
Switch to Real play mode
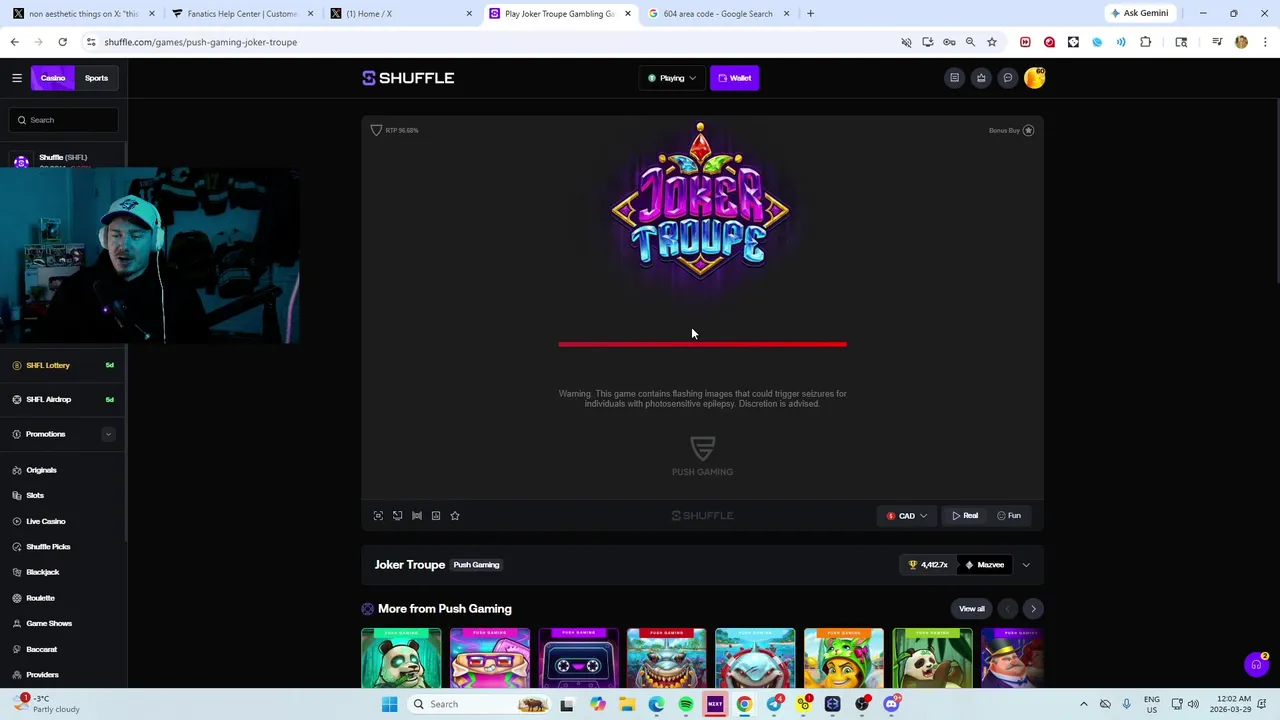pos(965,516)
